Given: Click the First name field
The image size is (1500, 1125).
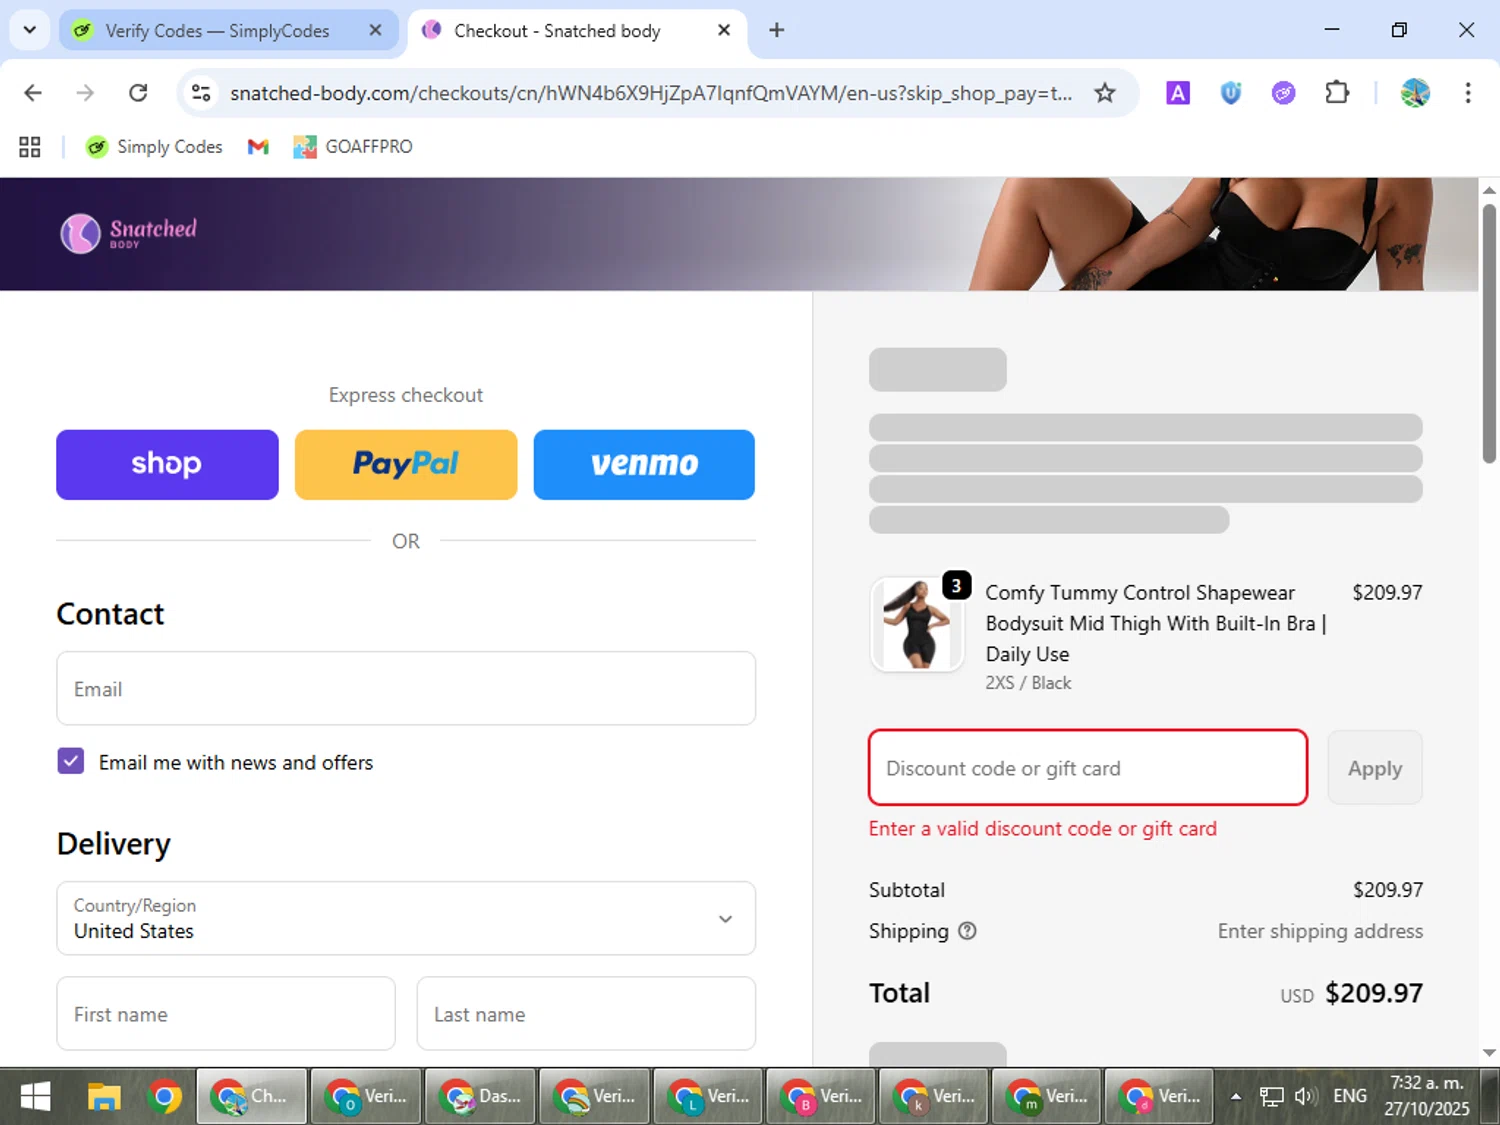Looking at the screenshot, I should (226, 1014).
